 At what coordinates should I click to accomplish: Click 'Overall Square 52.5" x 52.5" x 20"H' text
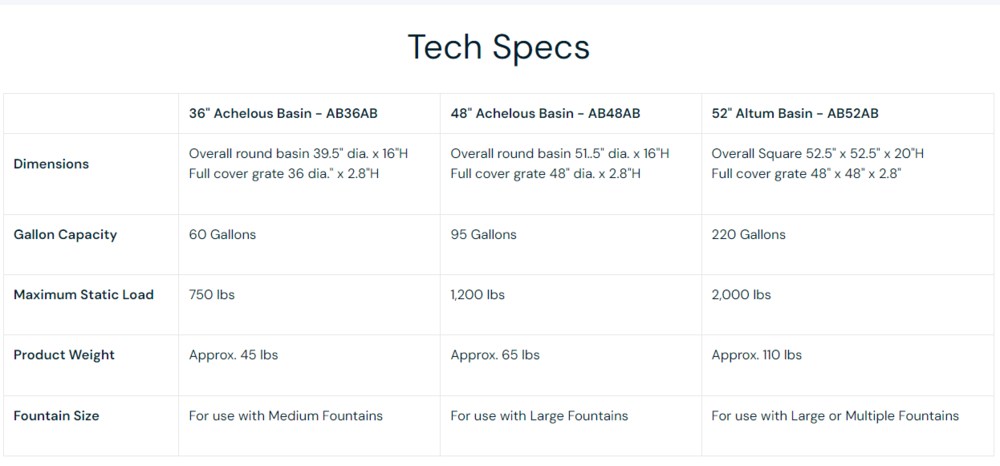coord(818,154)
